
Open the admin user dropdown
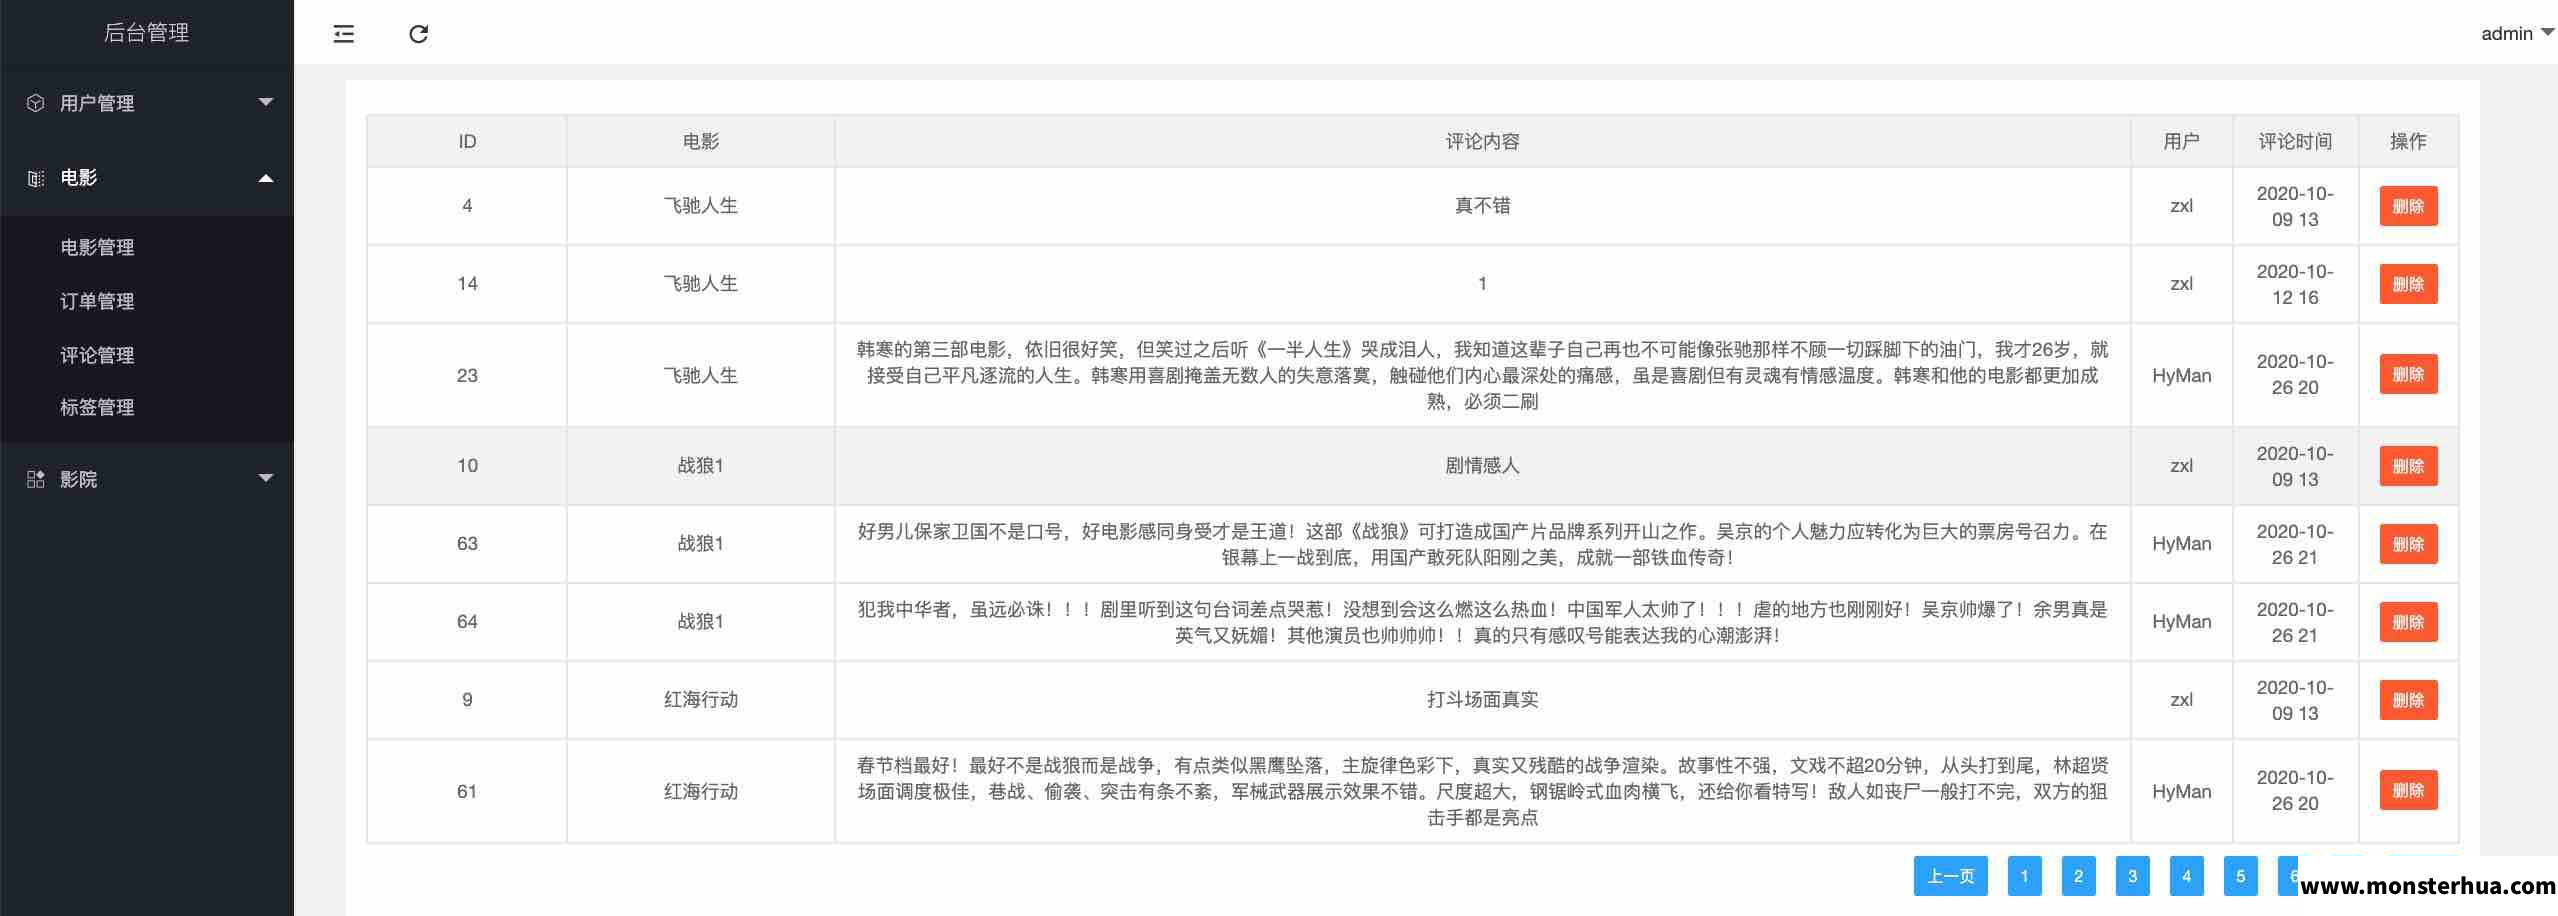coord(2517,33)
